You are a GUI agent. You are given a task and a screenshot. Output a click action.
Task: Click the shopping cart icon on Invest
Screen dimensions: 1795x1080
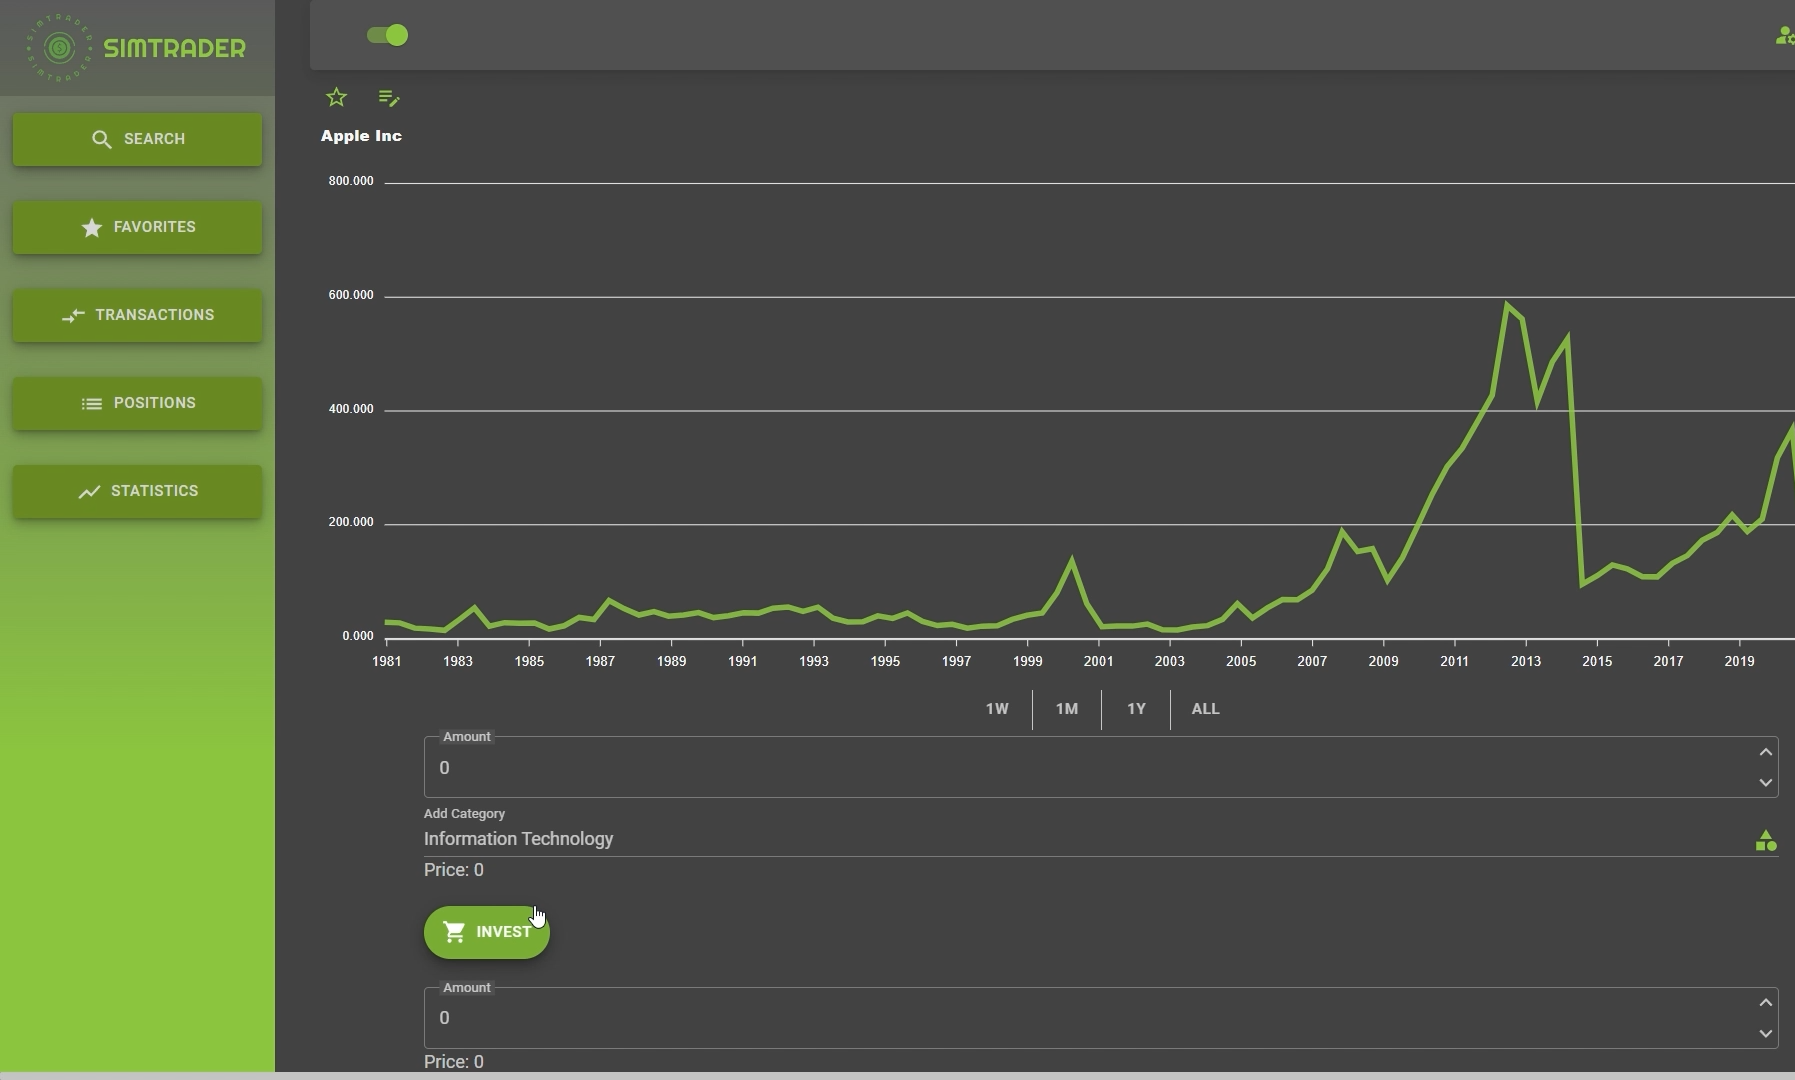coord(454,932)
